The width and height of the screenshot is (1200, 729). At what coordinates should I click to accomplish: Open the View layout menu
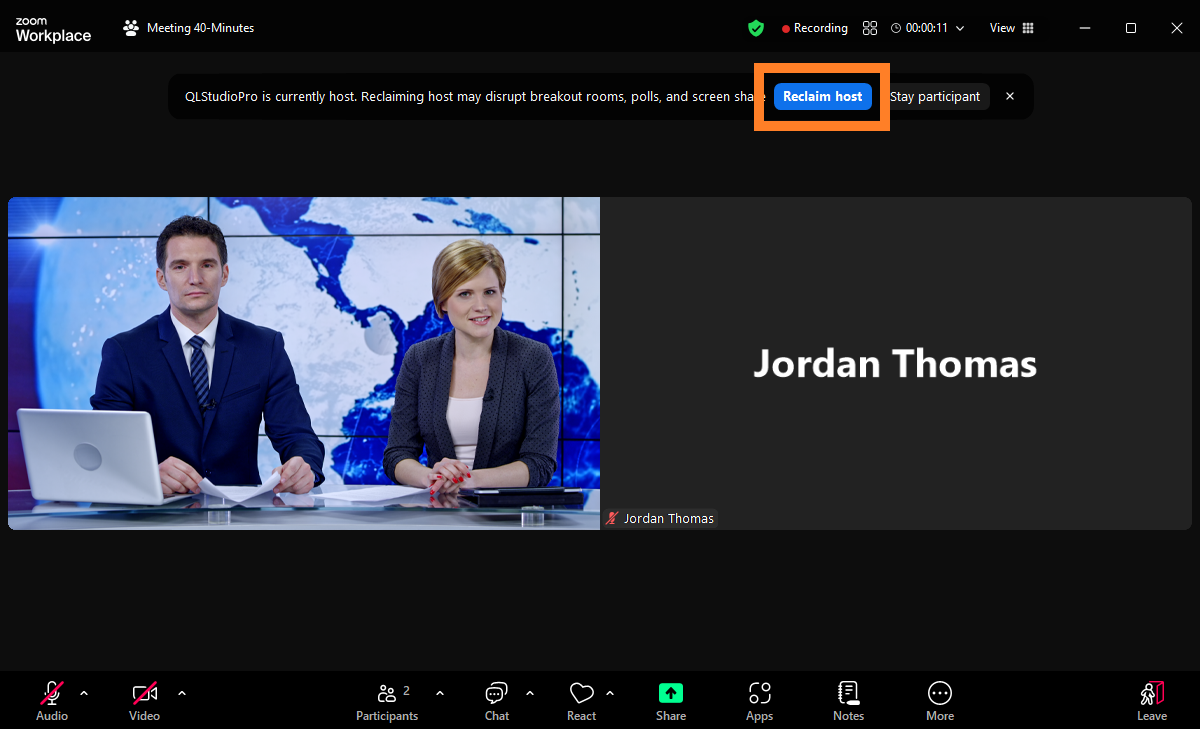pos(1011,28)
